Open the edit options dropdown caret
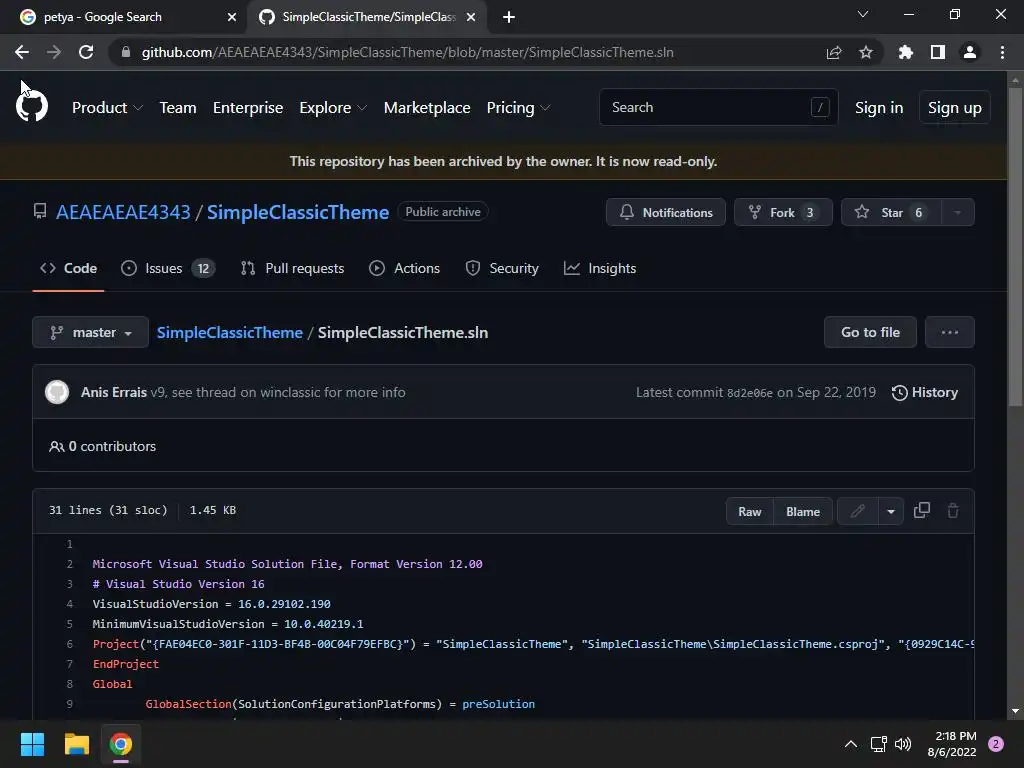1024x768 pixels. tap(891, 511)
